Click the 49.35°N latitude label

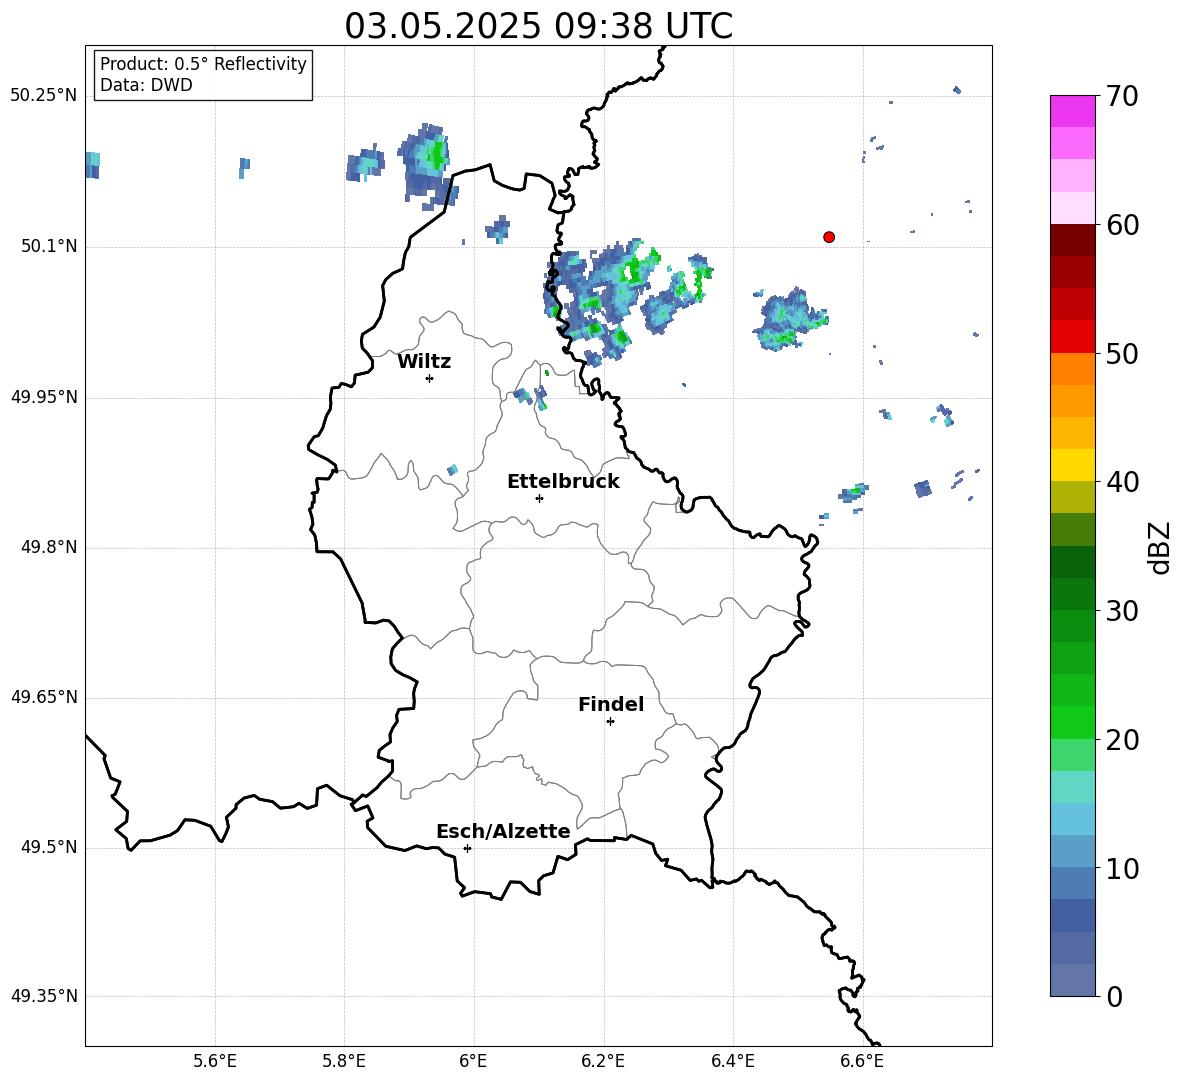click(x=43, y=996)
